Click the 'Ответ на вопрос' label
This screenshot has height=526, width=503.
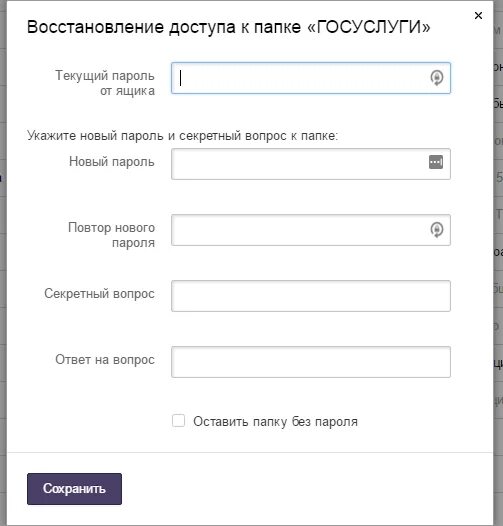[x=105, y=360]
